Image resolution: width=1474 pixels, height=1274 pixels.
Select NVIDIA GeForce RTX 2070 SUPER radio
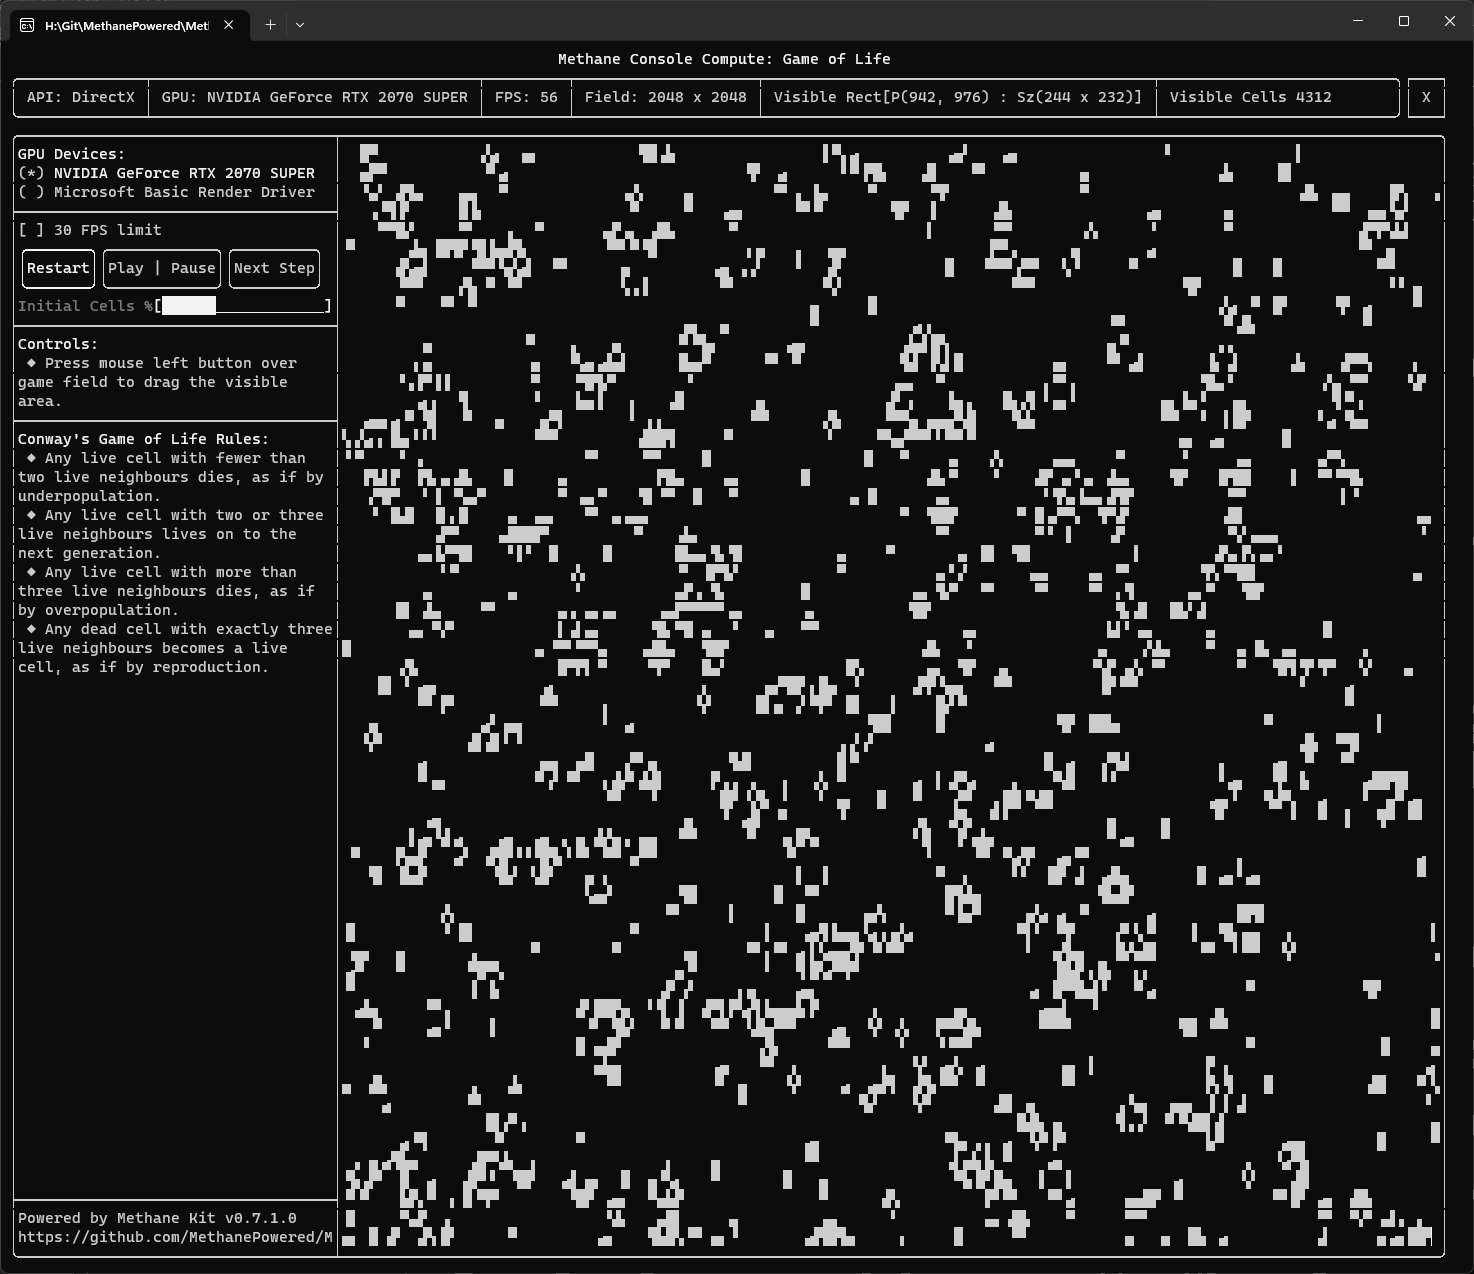point(166,173)
